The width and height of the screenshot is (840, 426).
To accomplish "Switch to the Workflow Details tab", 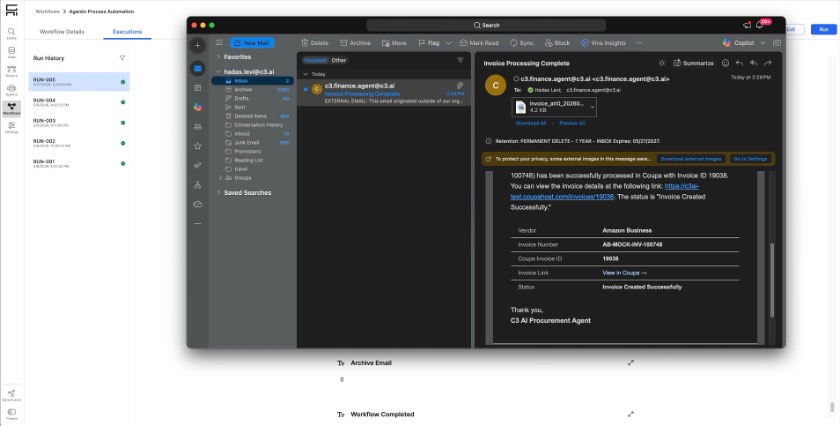I will tap(62, 32).
